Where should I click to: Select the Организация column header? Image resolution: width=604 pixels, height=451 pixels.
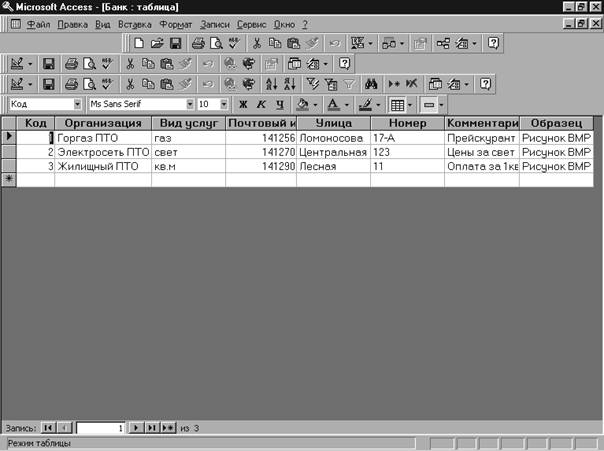point(103,123)
